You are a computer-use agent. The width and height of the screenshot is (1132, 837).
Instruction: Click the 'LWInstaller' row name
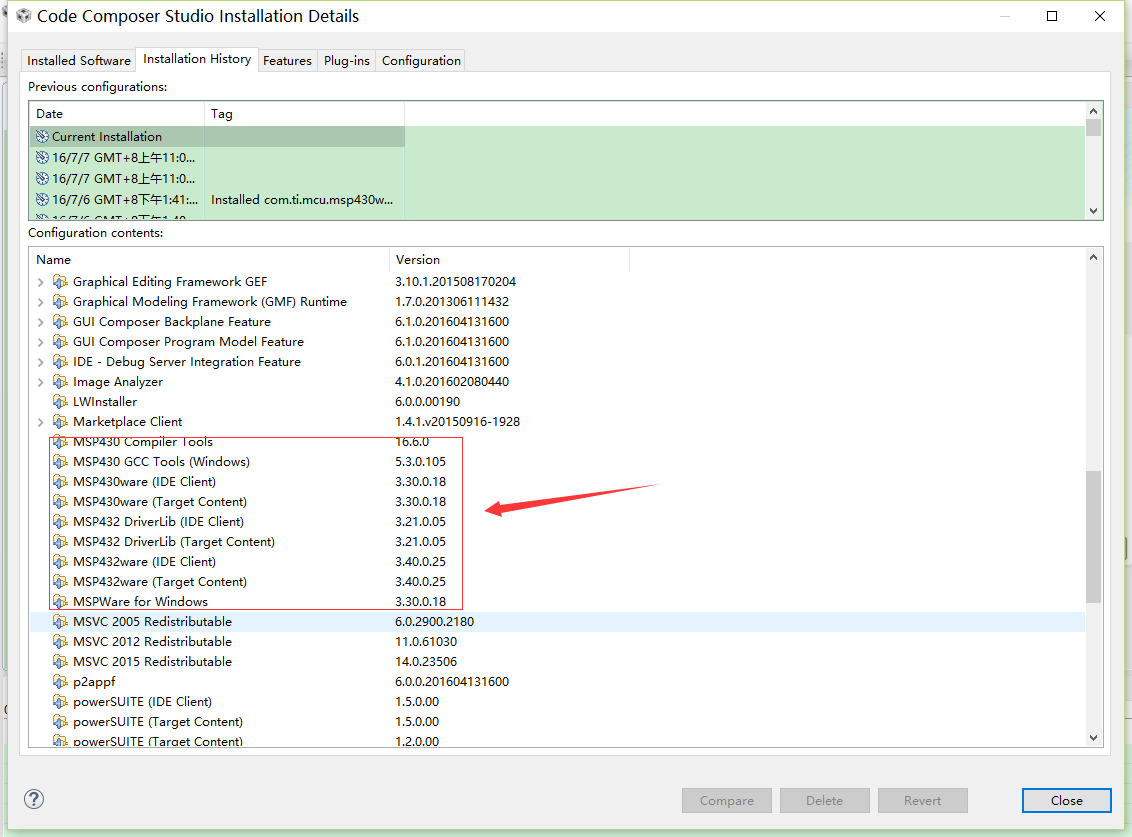105,402
